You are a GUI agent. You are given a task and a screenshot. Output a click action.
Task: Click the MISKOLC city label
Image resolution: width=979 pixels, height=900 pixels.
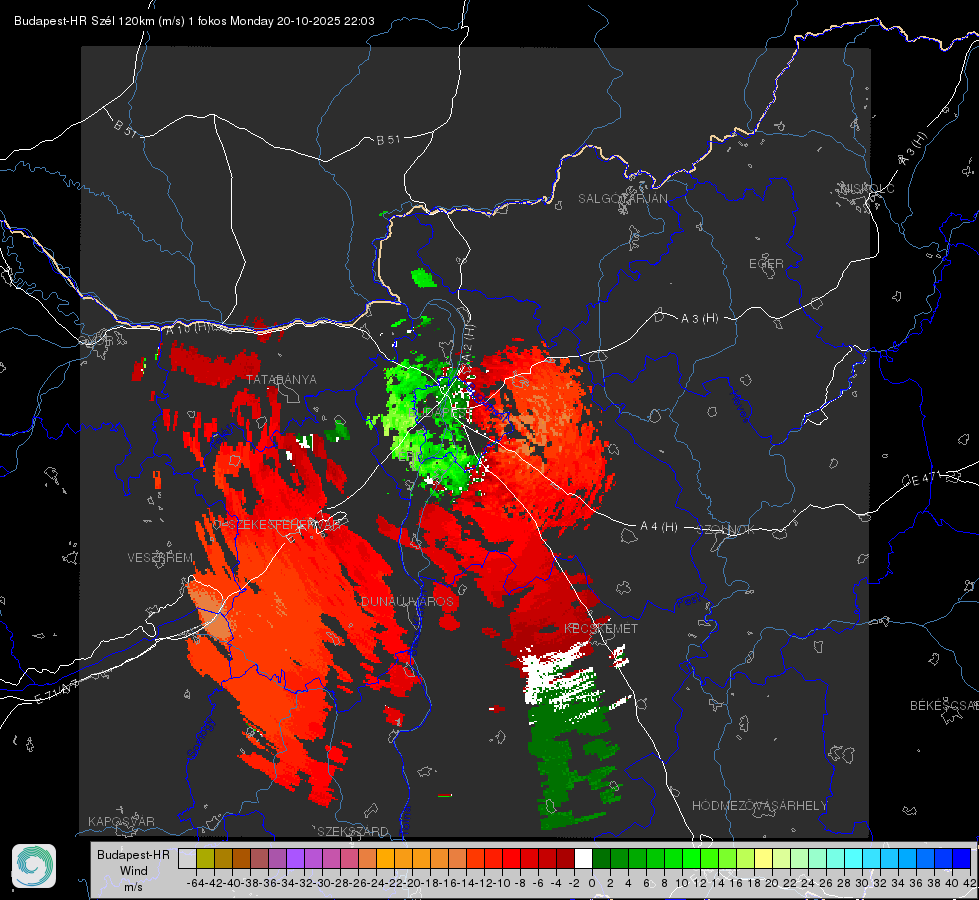tap(867, 188)
